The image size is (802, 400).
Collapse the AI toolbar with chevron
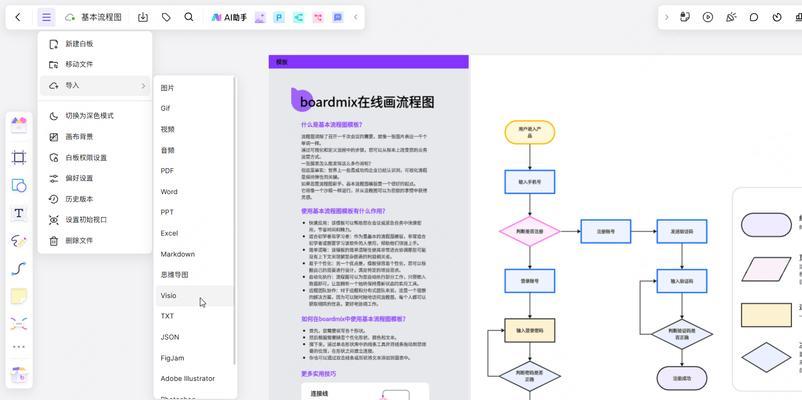pos(355,17)
